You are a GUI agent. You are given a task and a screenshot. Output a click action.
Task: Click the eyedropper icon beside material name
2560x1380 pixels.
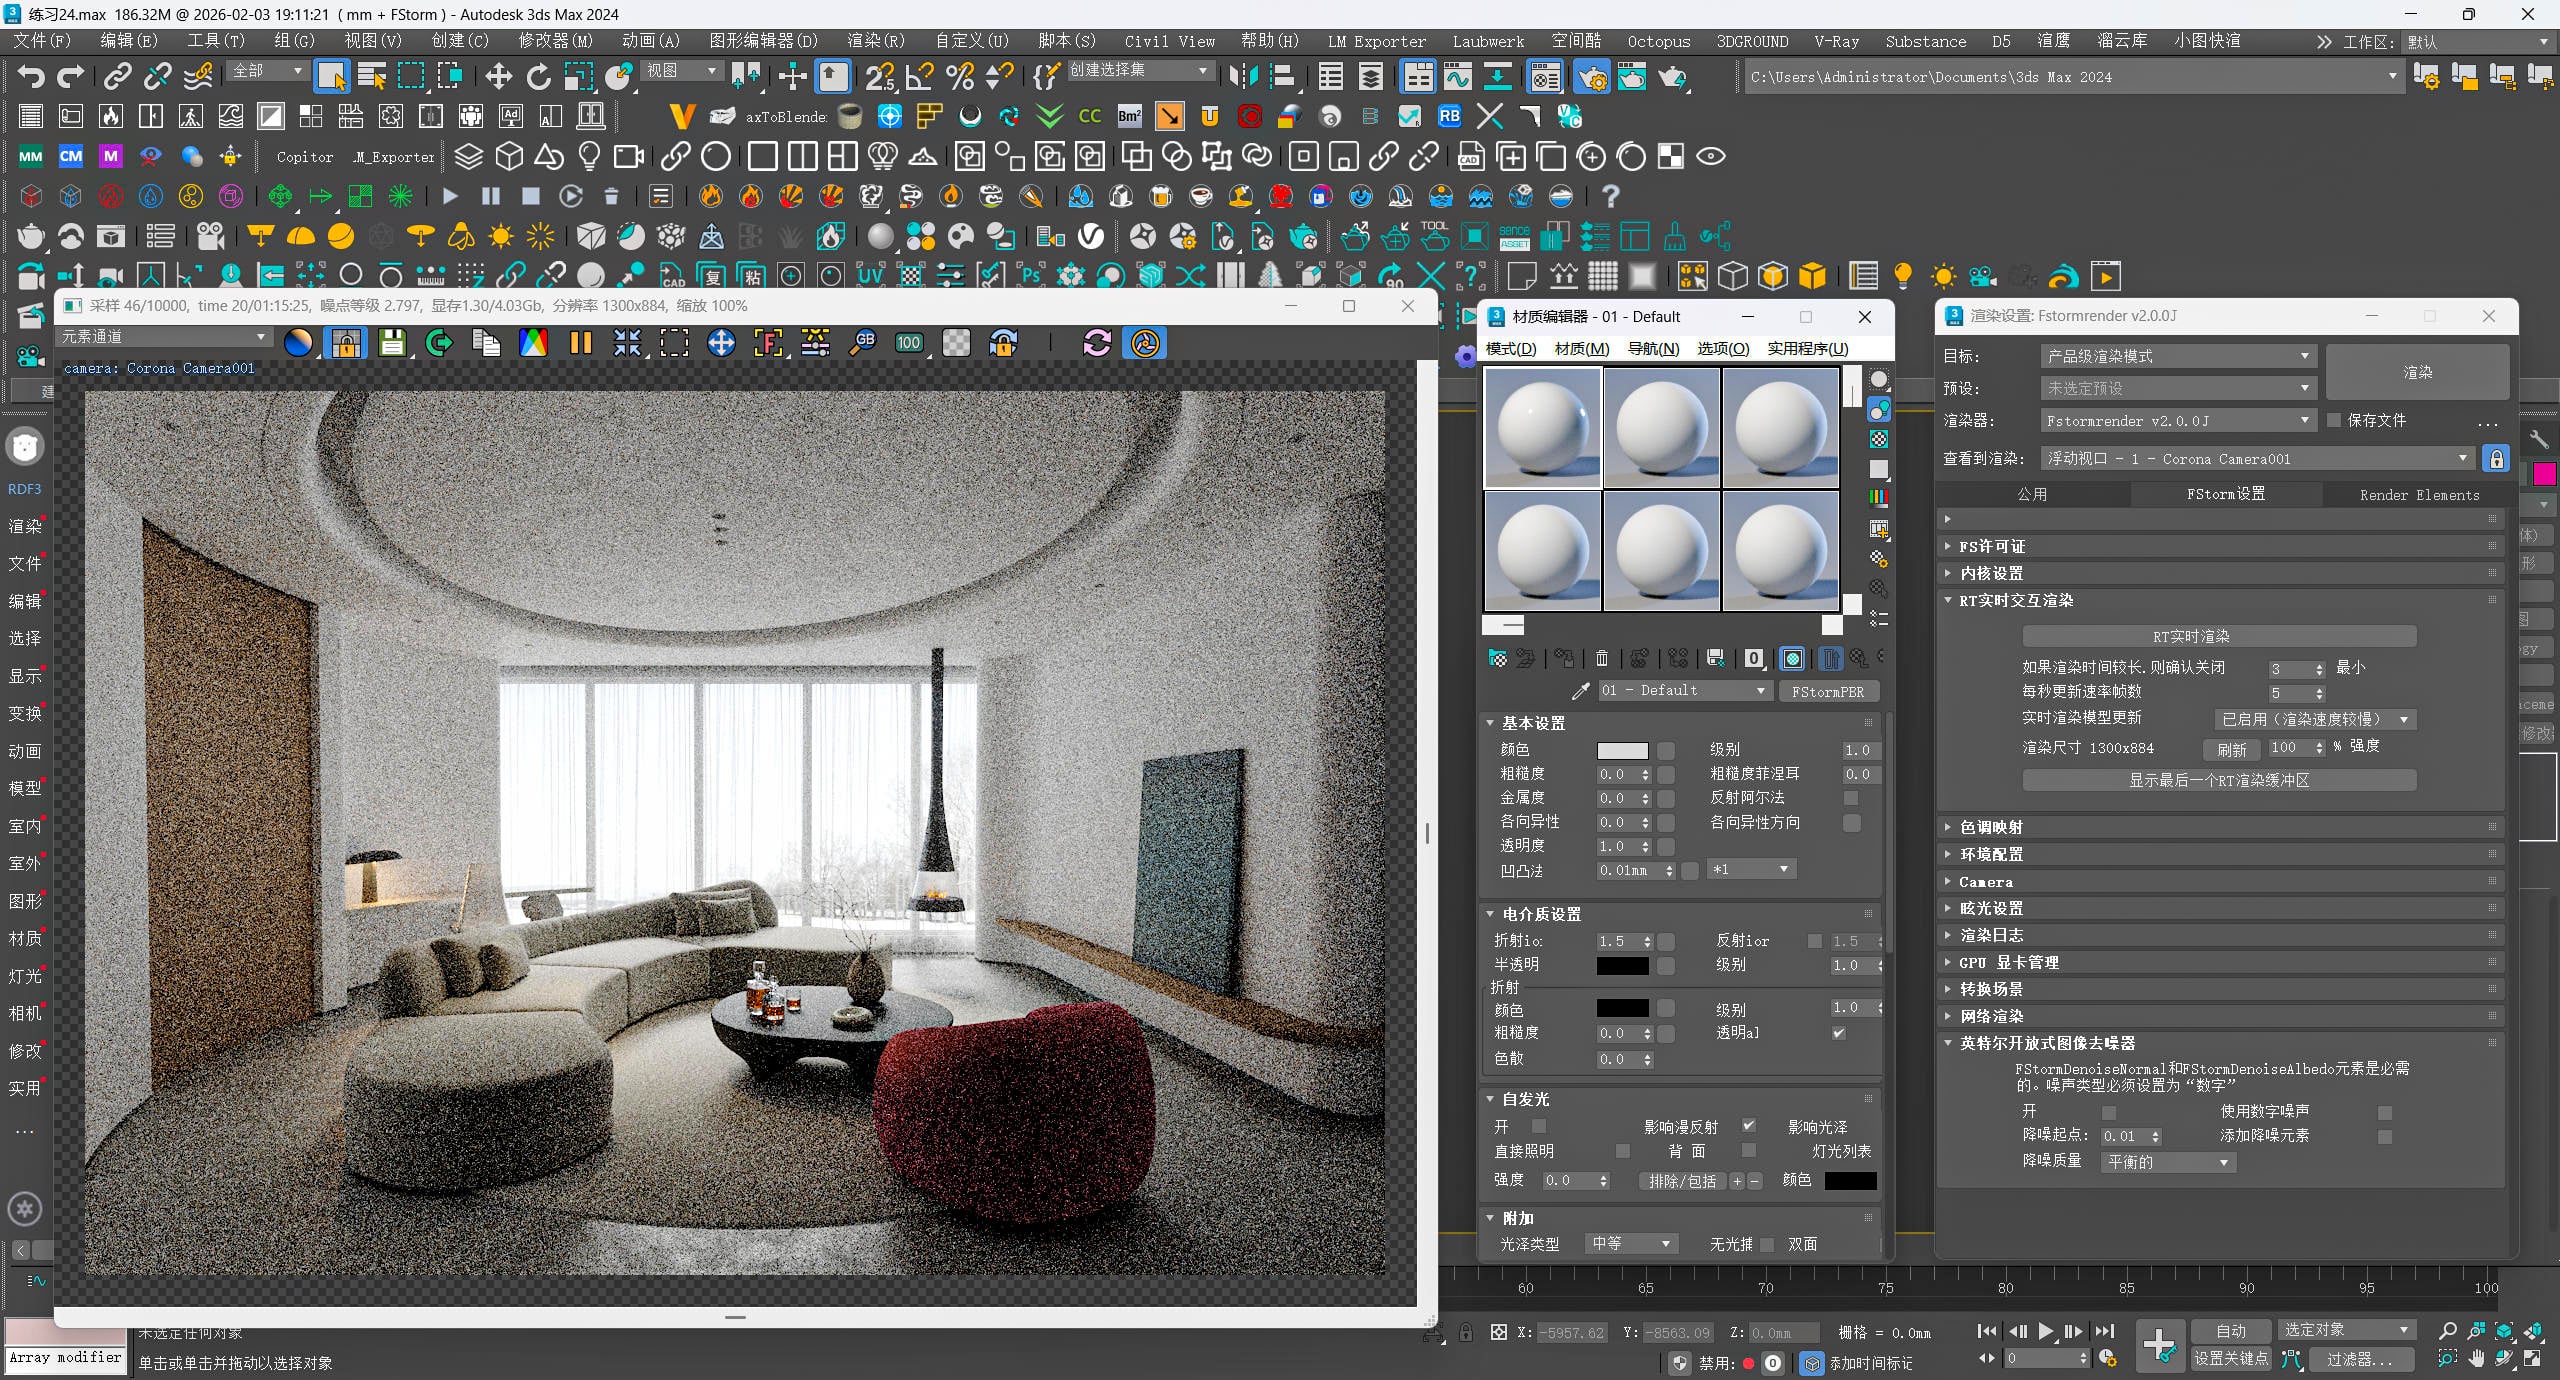point(1580,691)
